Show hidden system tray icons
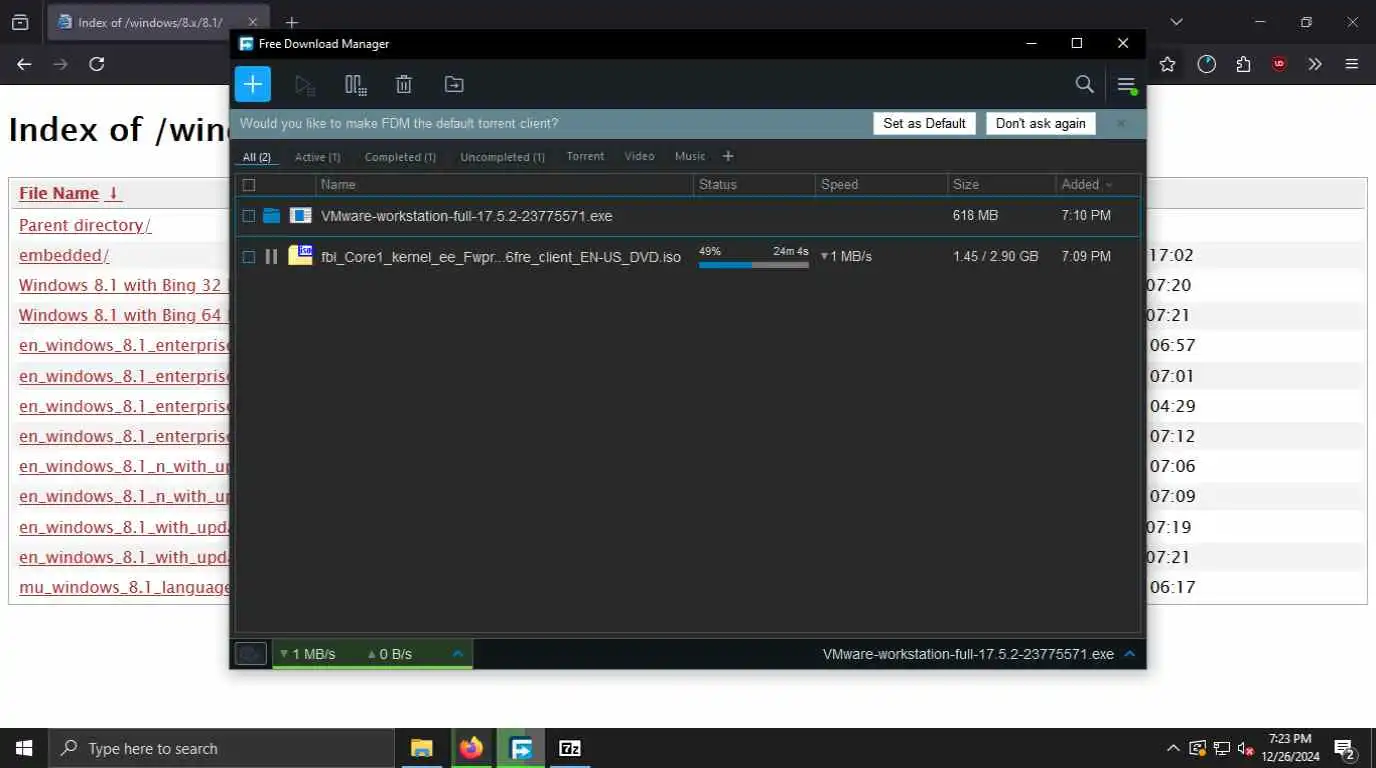 click(x=1173, y=748)
